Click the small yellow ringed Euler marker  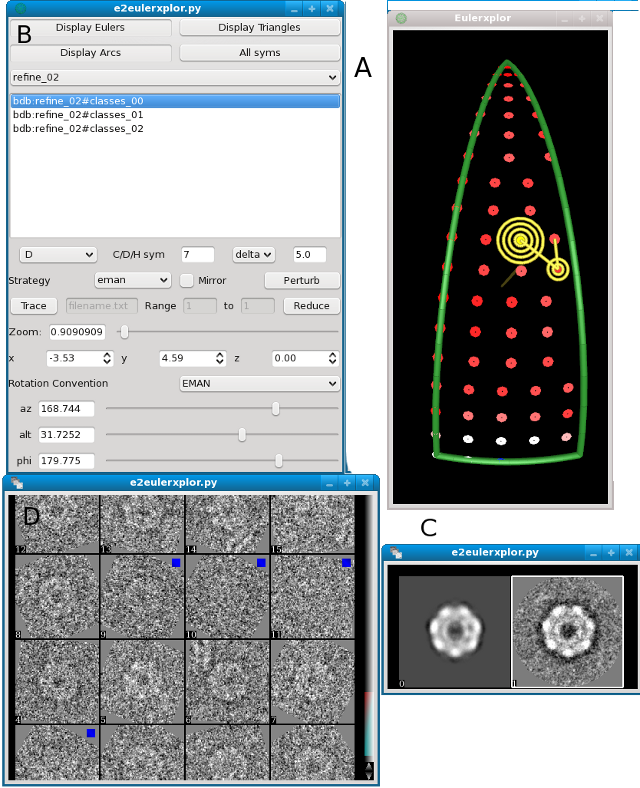coord(558,269)
